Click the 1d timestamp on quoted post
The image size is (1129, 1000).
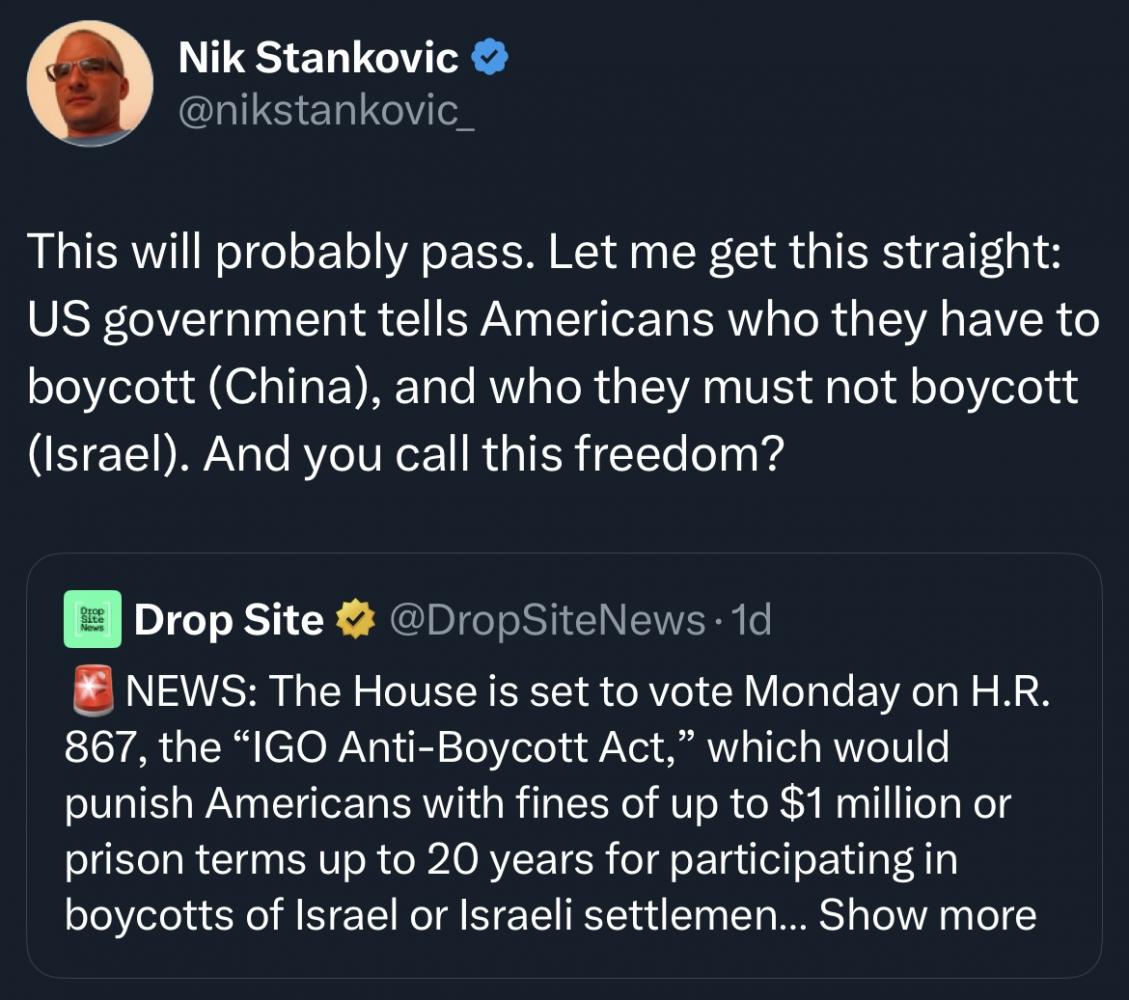[x=752, y=621]
